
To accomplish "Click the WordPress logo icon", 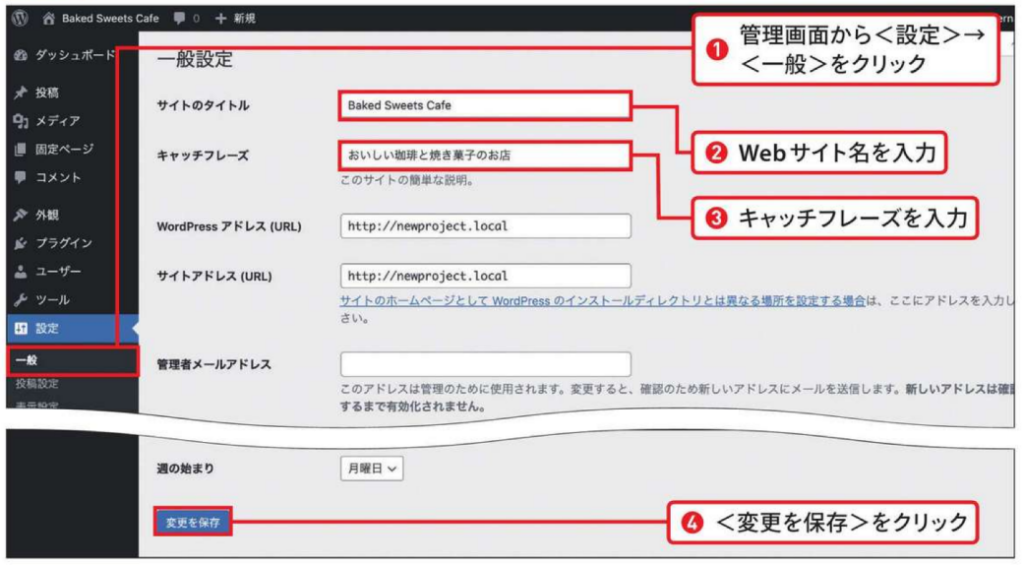I will pos(20,18).
